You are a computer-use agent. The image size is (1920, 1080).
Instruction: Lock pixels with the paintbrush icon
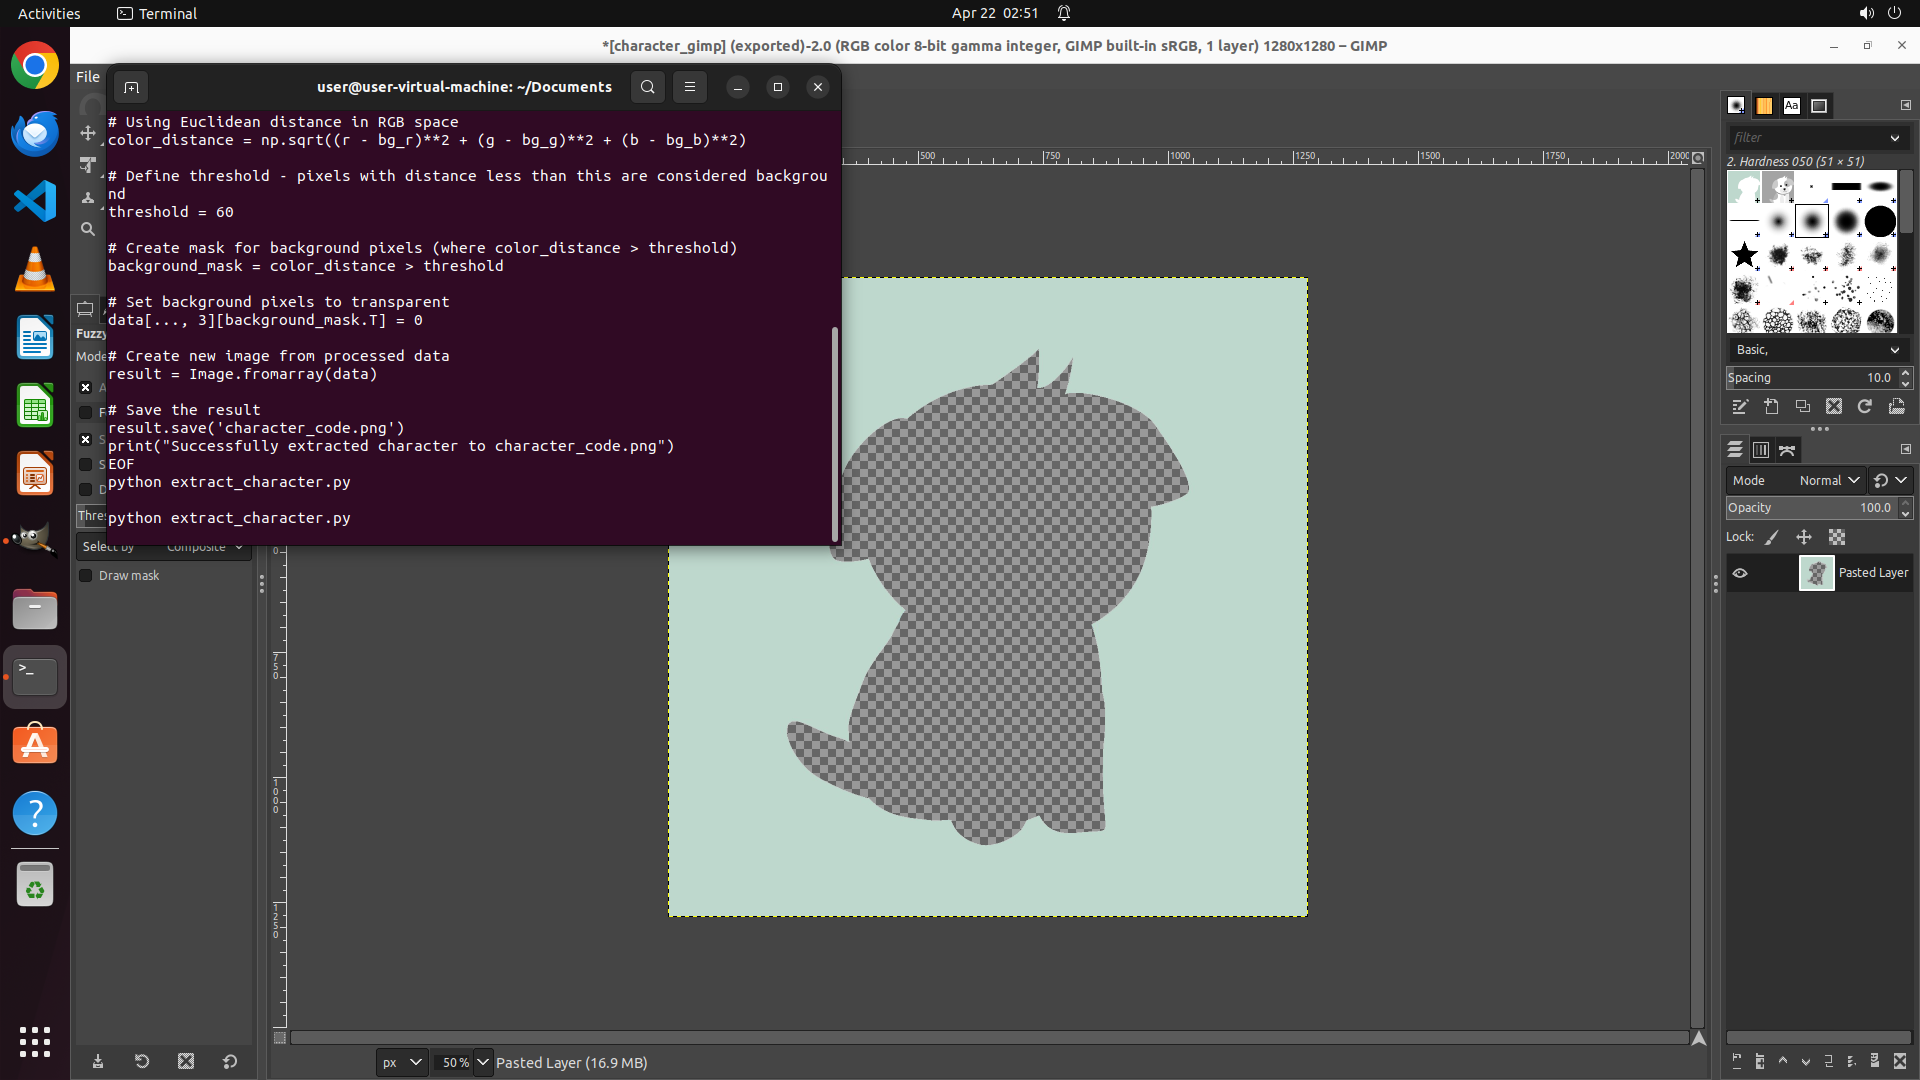tap(1772, 538)
